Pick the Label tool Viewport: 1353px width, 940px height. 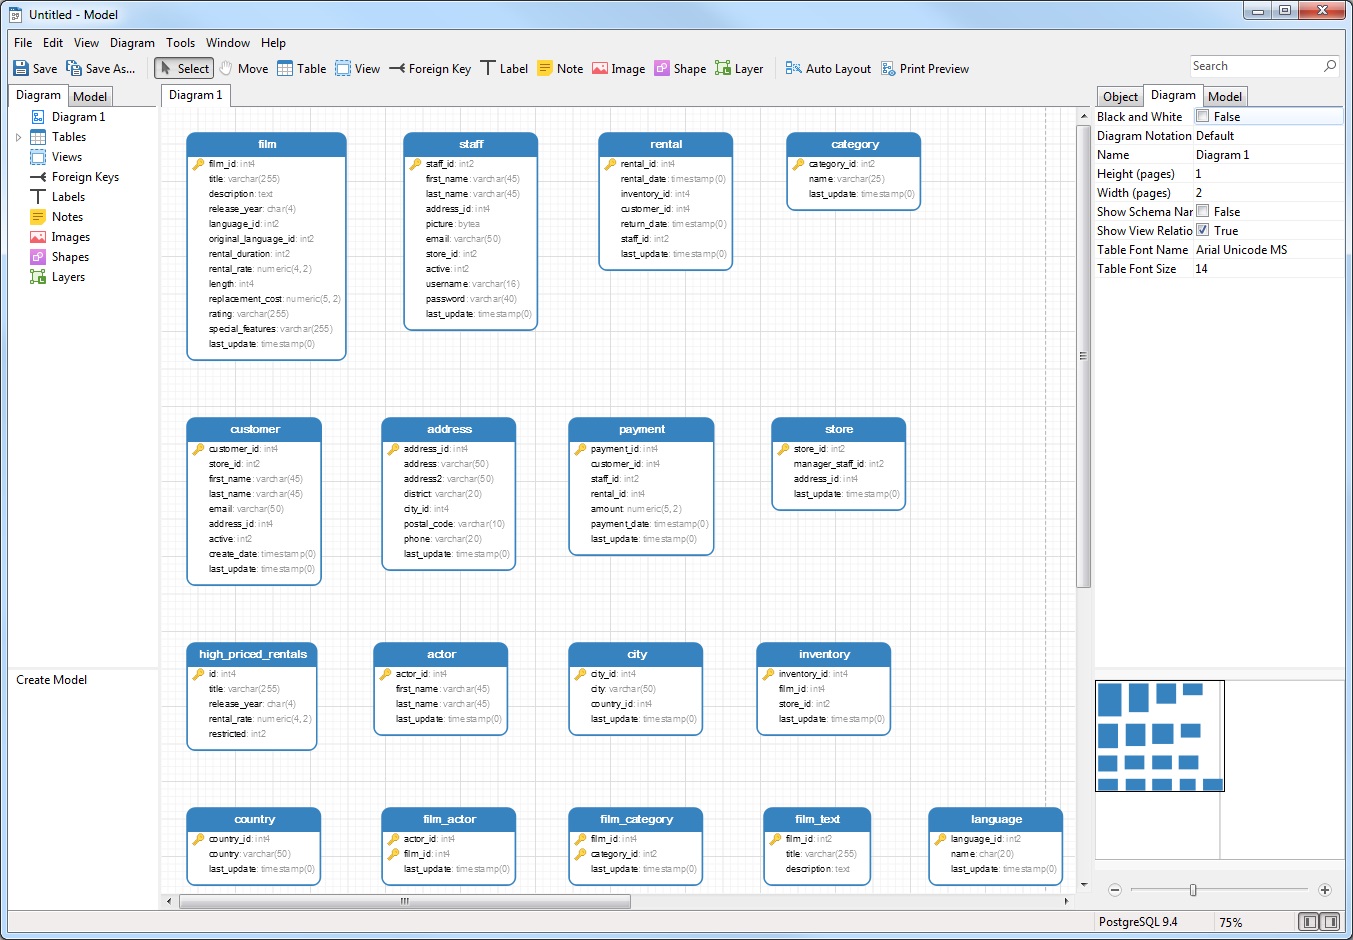coord(504,68)
